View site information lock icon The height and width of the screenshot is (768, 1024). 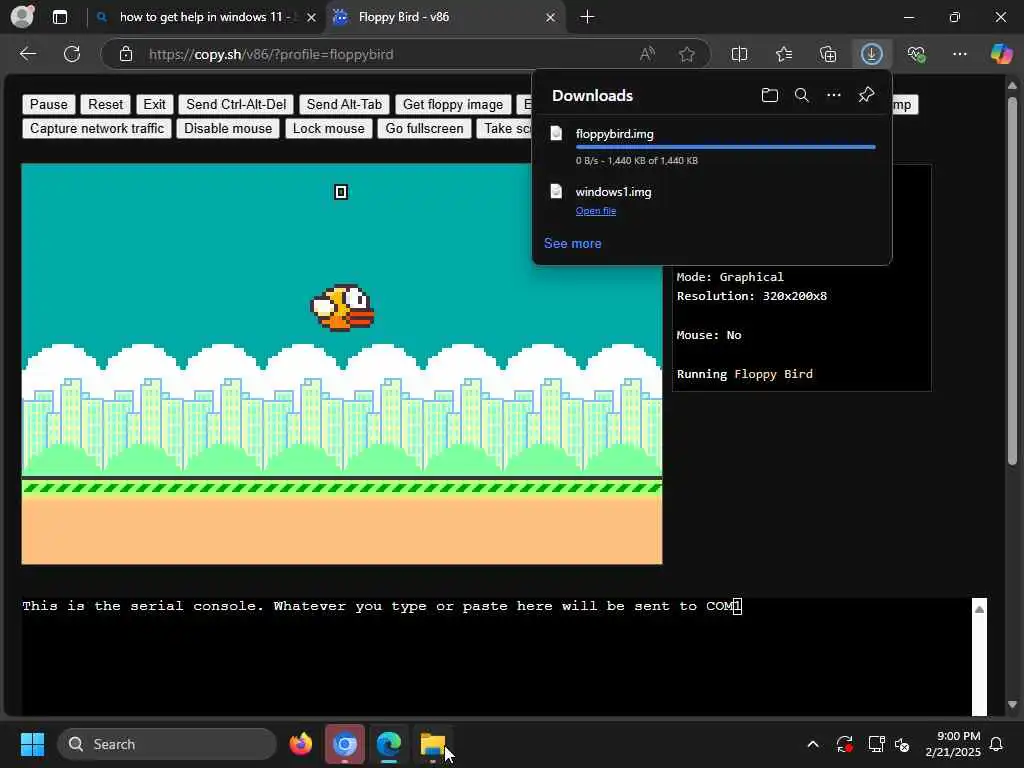(126, 54)
